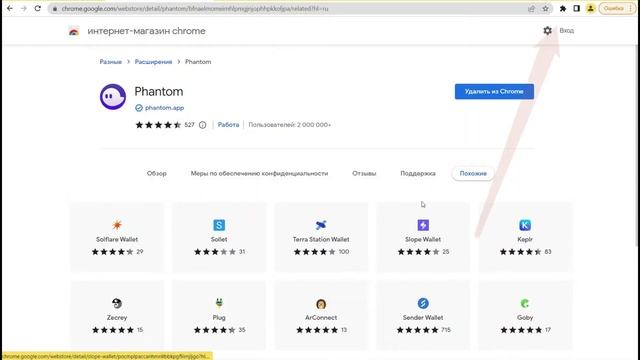Click the ArConnect title text

tap(321, 318)
